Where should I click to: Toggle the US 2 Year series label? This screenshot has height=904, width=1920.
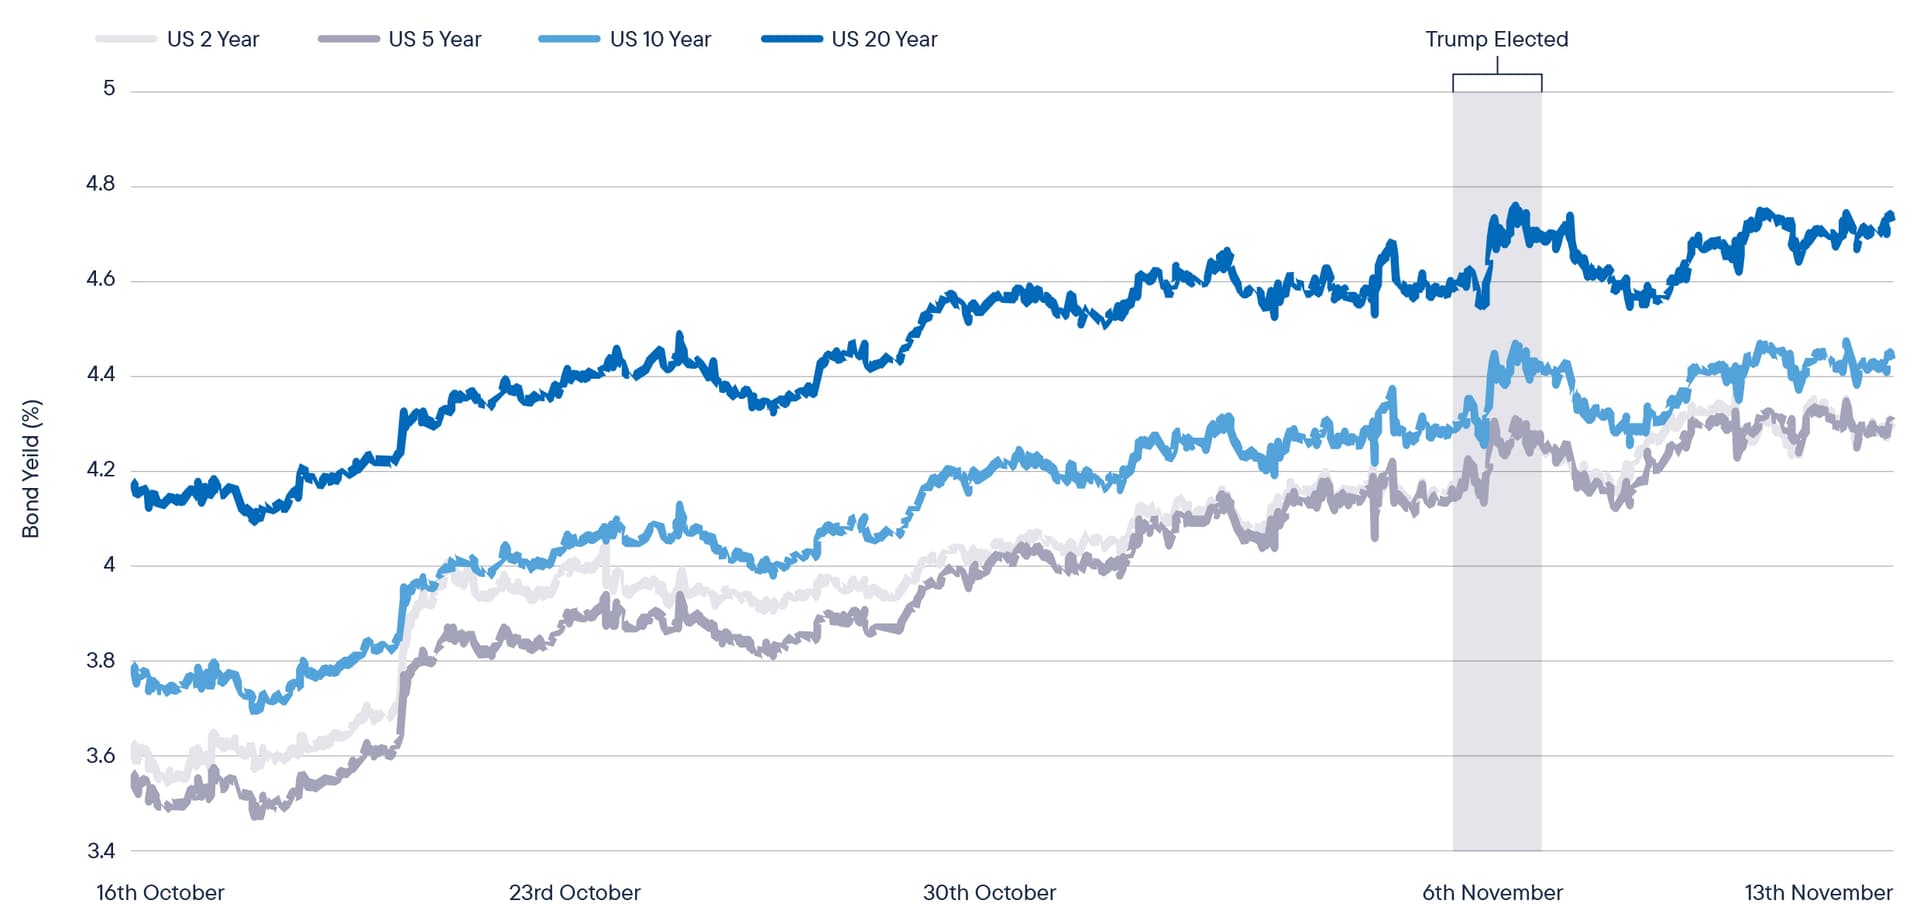213,39
